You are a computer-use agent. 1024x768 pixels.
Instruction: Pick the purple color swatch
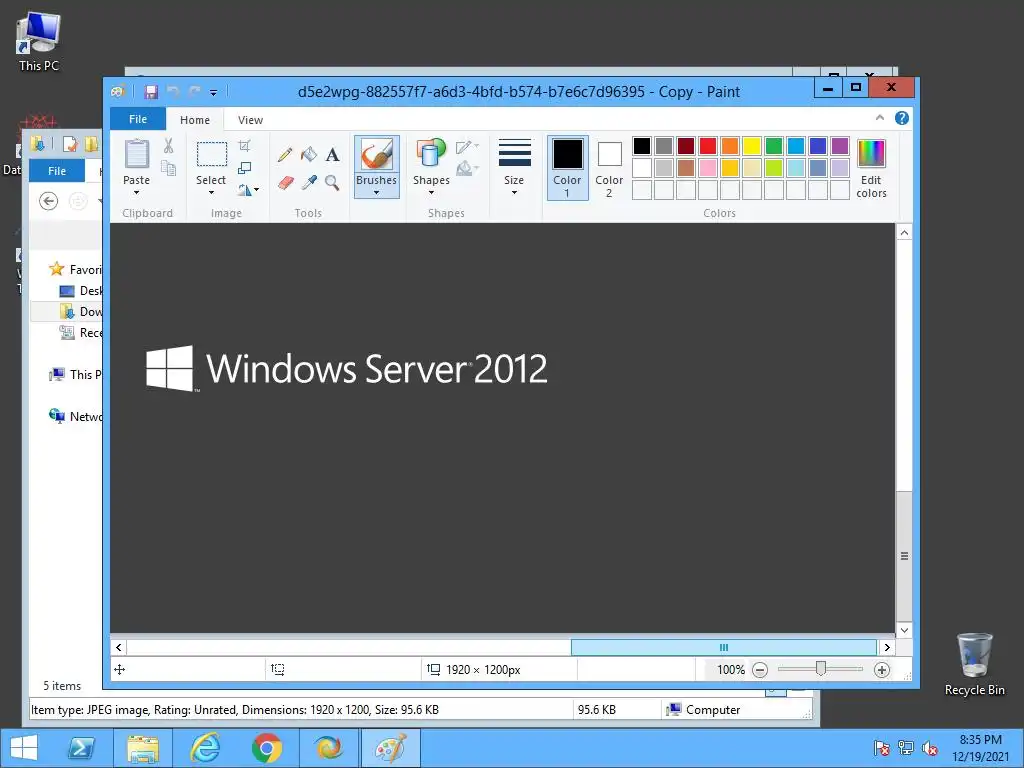point(840,146)
